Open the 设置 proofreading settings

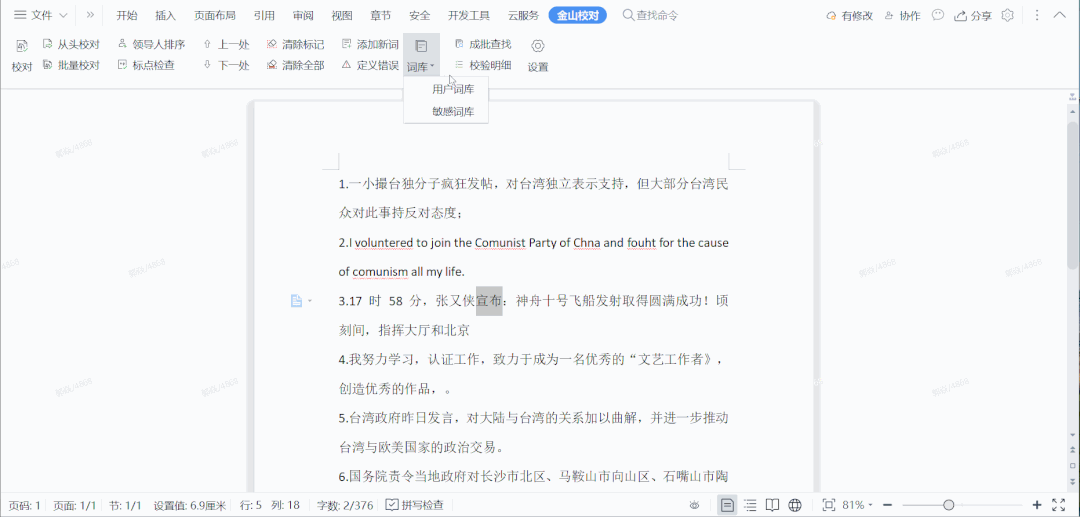(538, 55)
